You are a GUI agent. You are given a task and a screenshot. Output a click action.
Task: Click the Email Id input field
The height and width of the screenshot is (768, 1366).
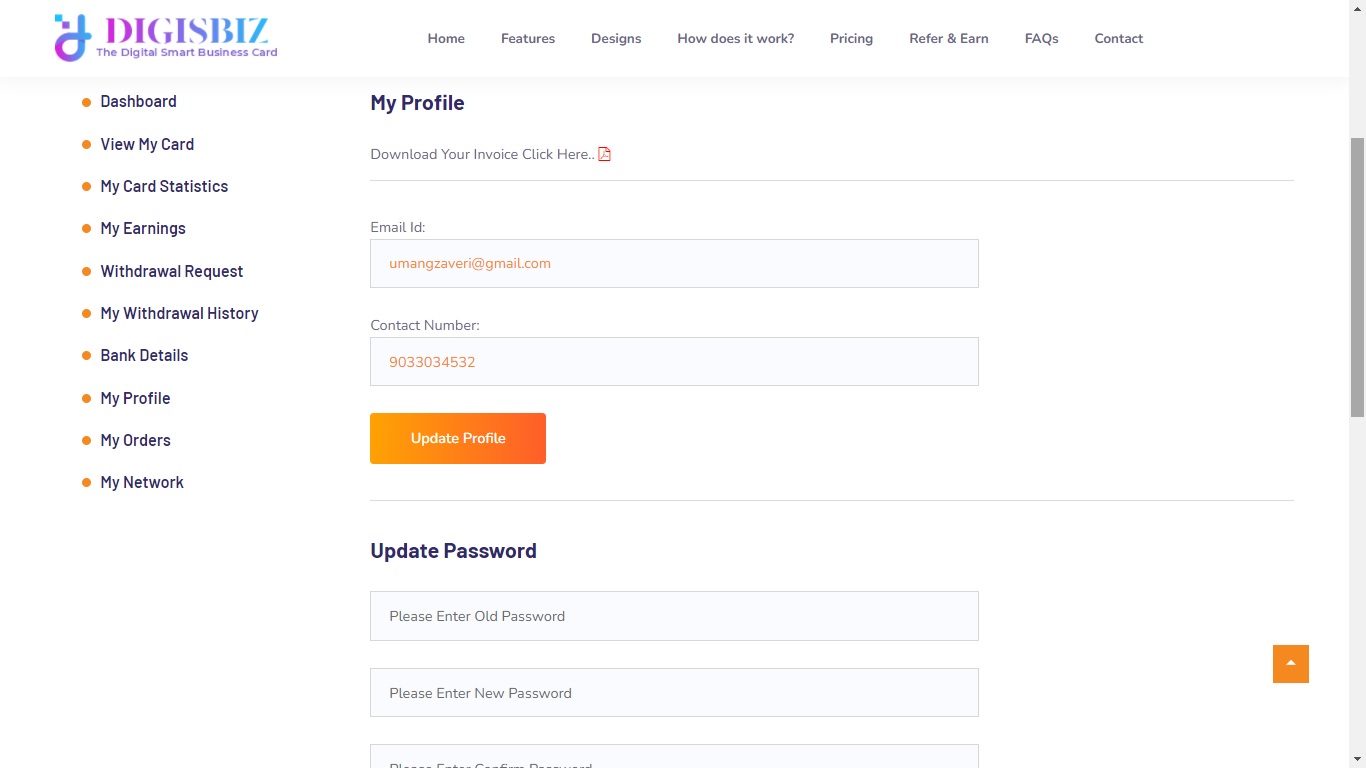pyautogui.click(x=674, y=264)
